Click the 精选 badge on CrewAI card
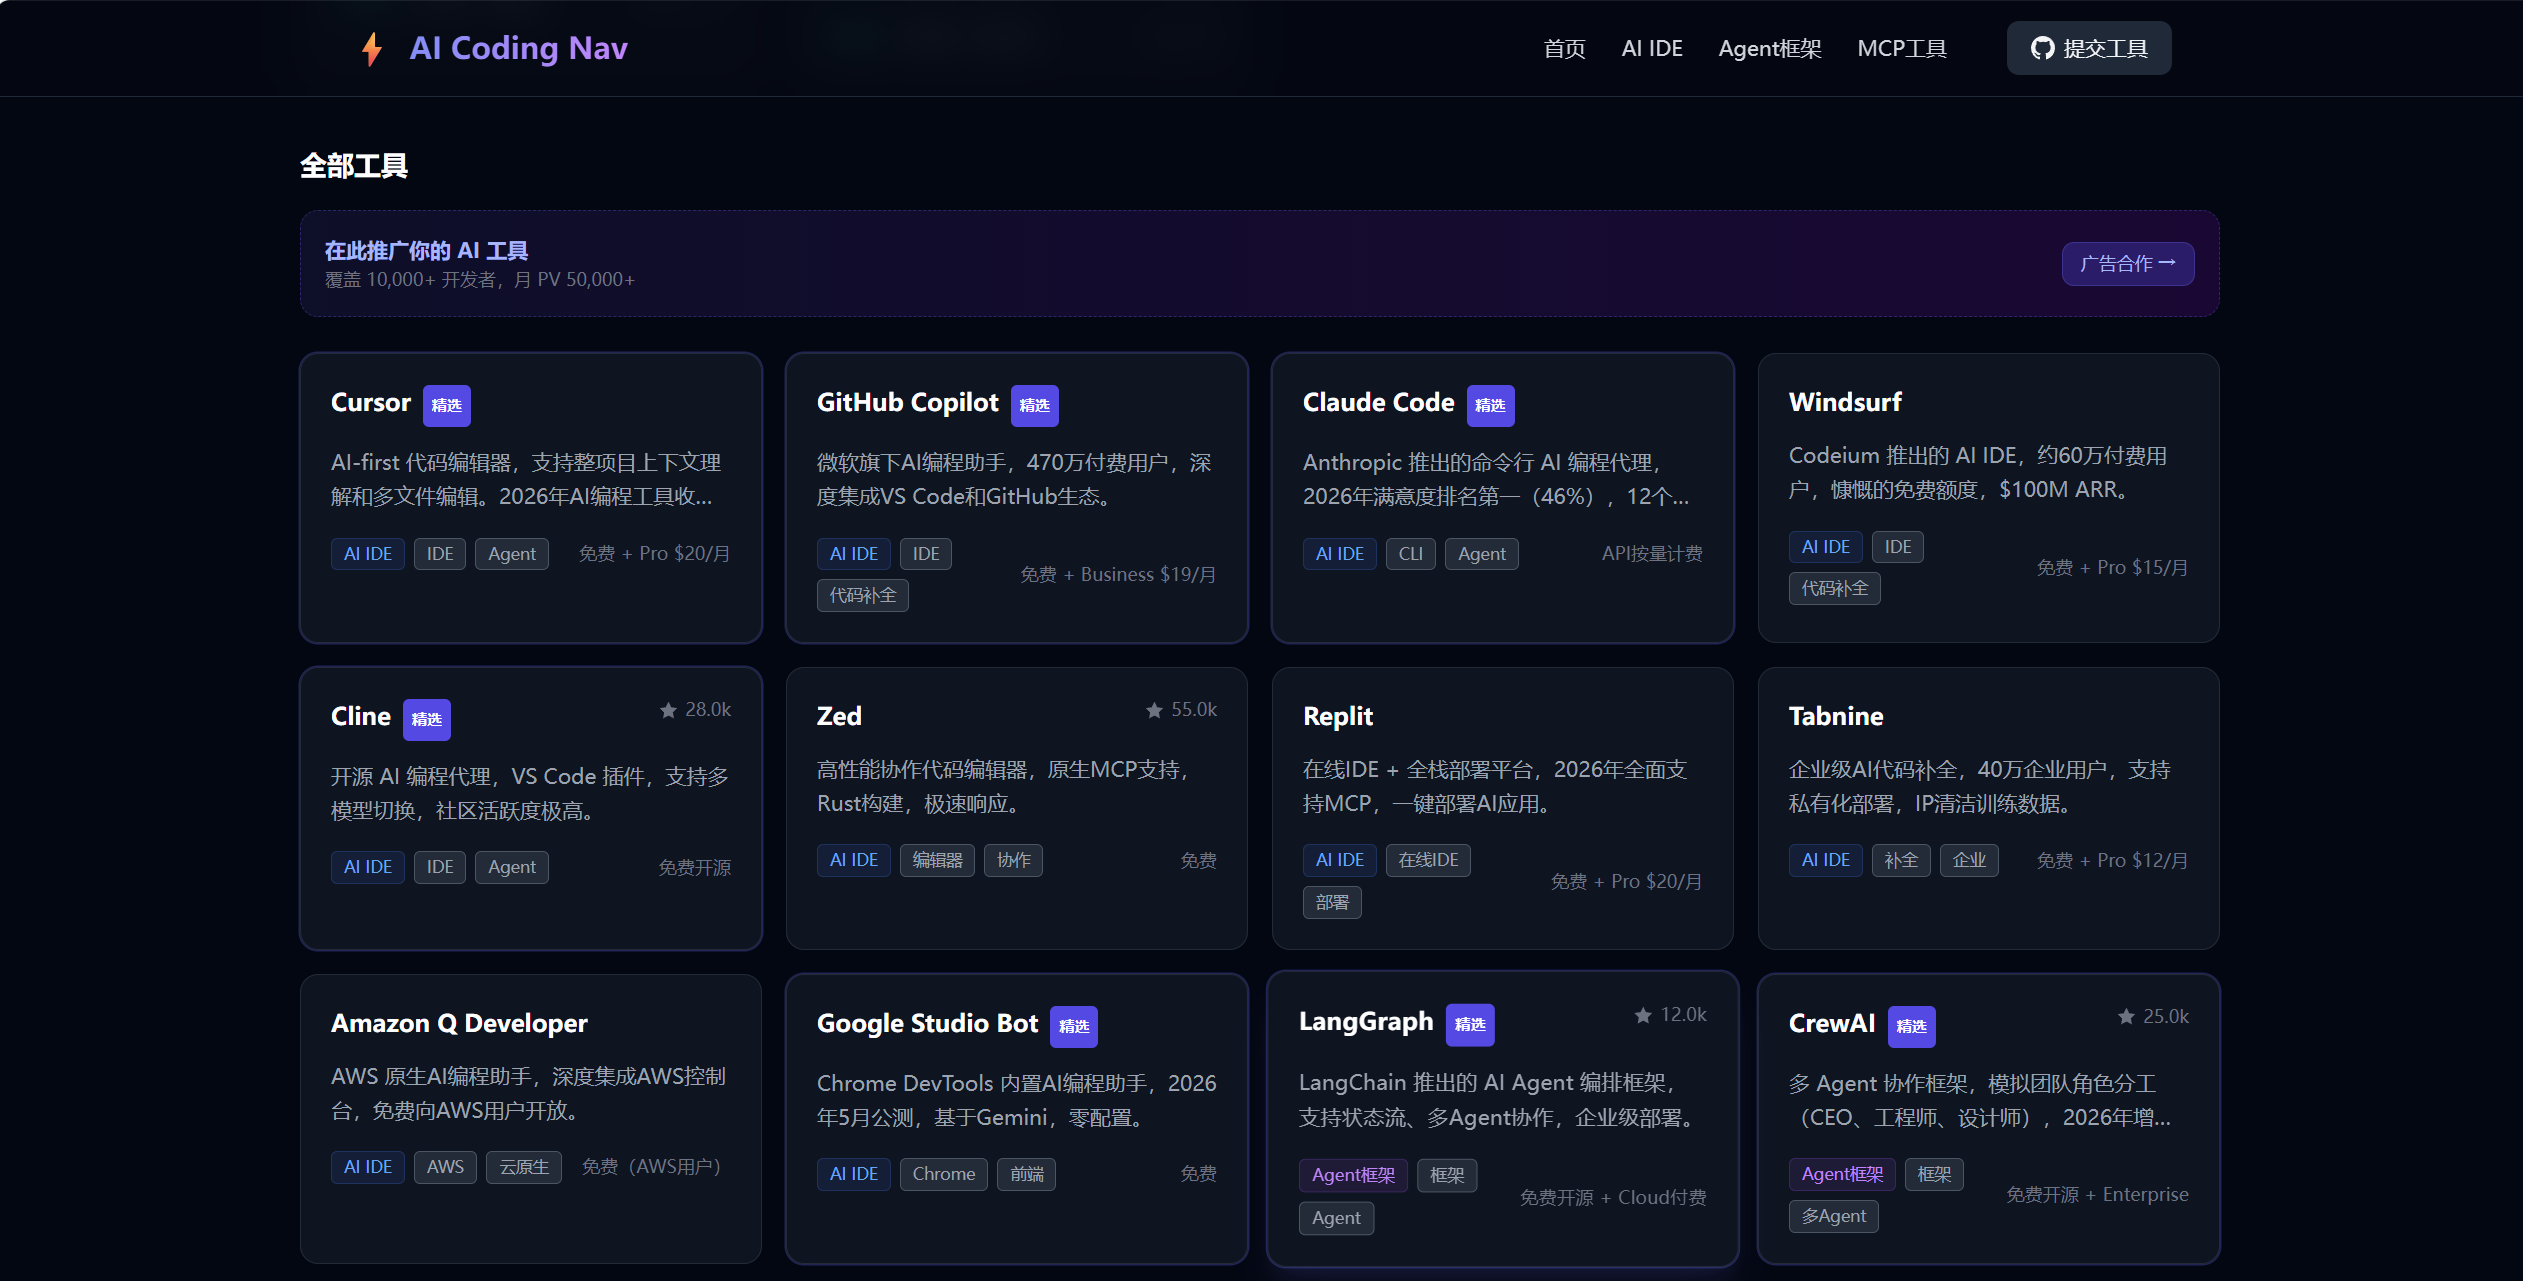Viewport: 2526px width, 1281px height. [1912, 1026]
